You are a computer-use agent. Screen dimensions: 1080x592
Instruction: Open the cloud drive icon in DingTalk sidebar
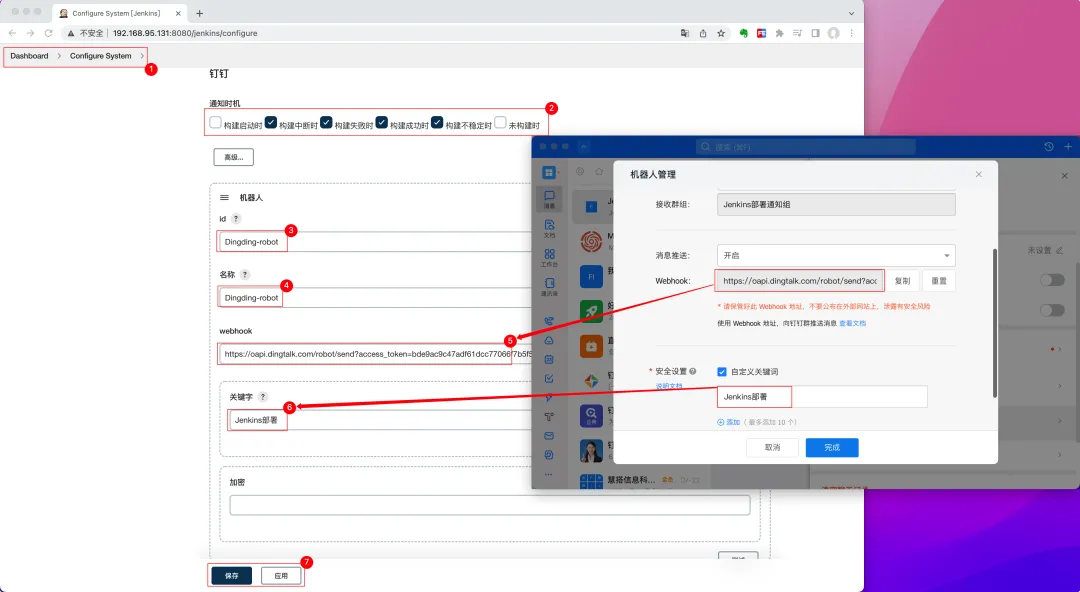pyautogui.click(x=549, y=340)
